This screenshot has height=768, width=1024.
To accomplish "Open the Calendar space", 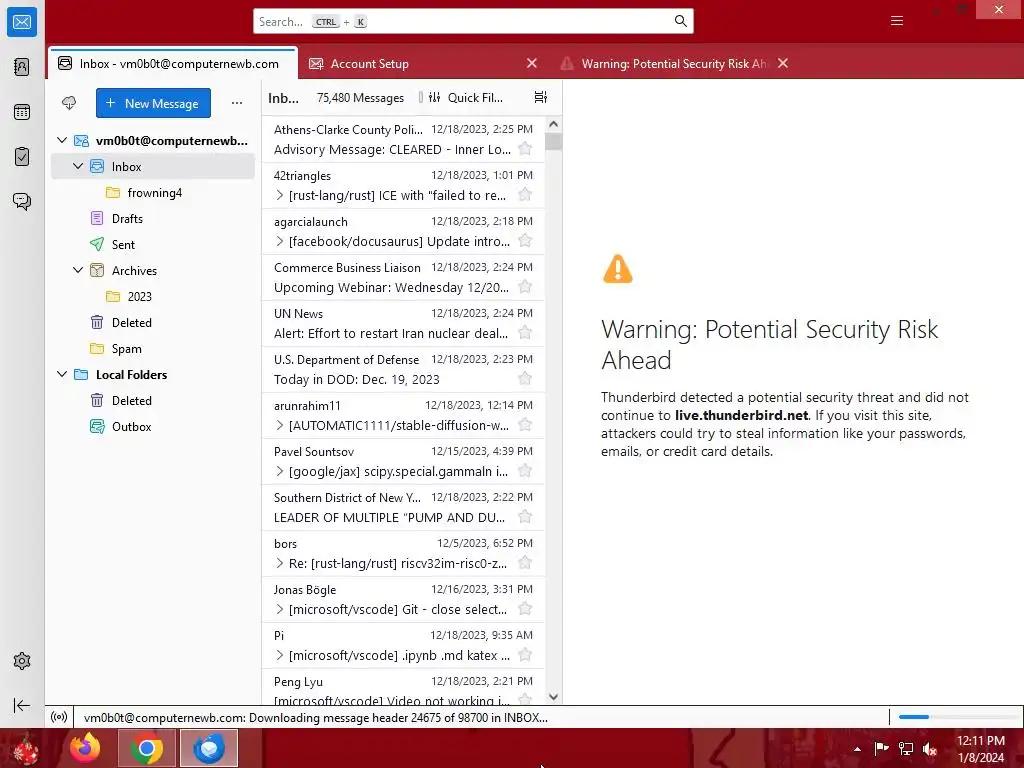I will click(x=22, y=112).
